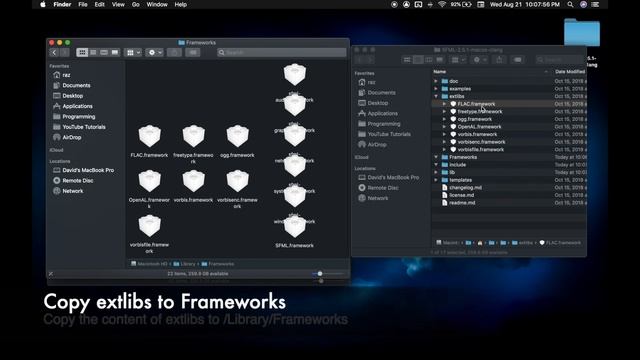Select Remote Disc in Frameworks window sidebar
640x360 pixels.
tap(73, 180)
